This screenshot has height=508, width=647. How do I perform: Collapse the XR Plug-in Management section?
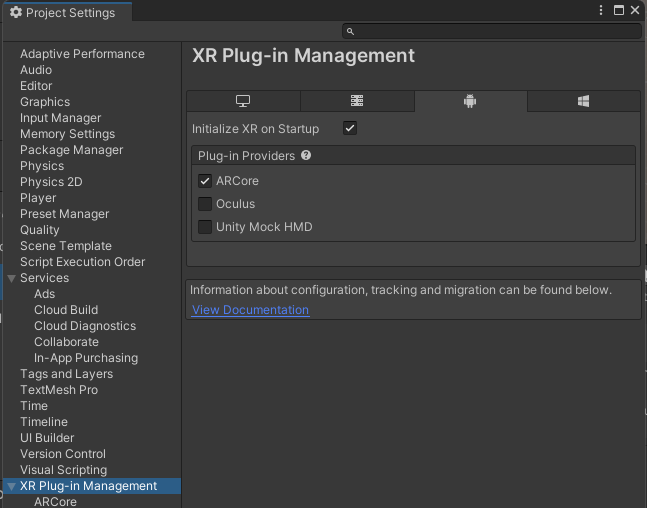[12, 487]
